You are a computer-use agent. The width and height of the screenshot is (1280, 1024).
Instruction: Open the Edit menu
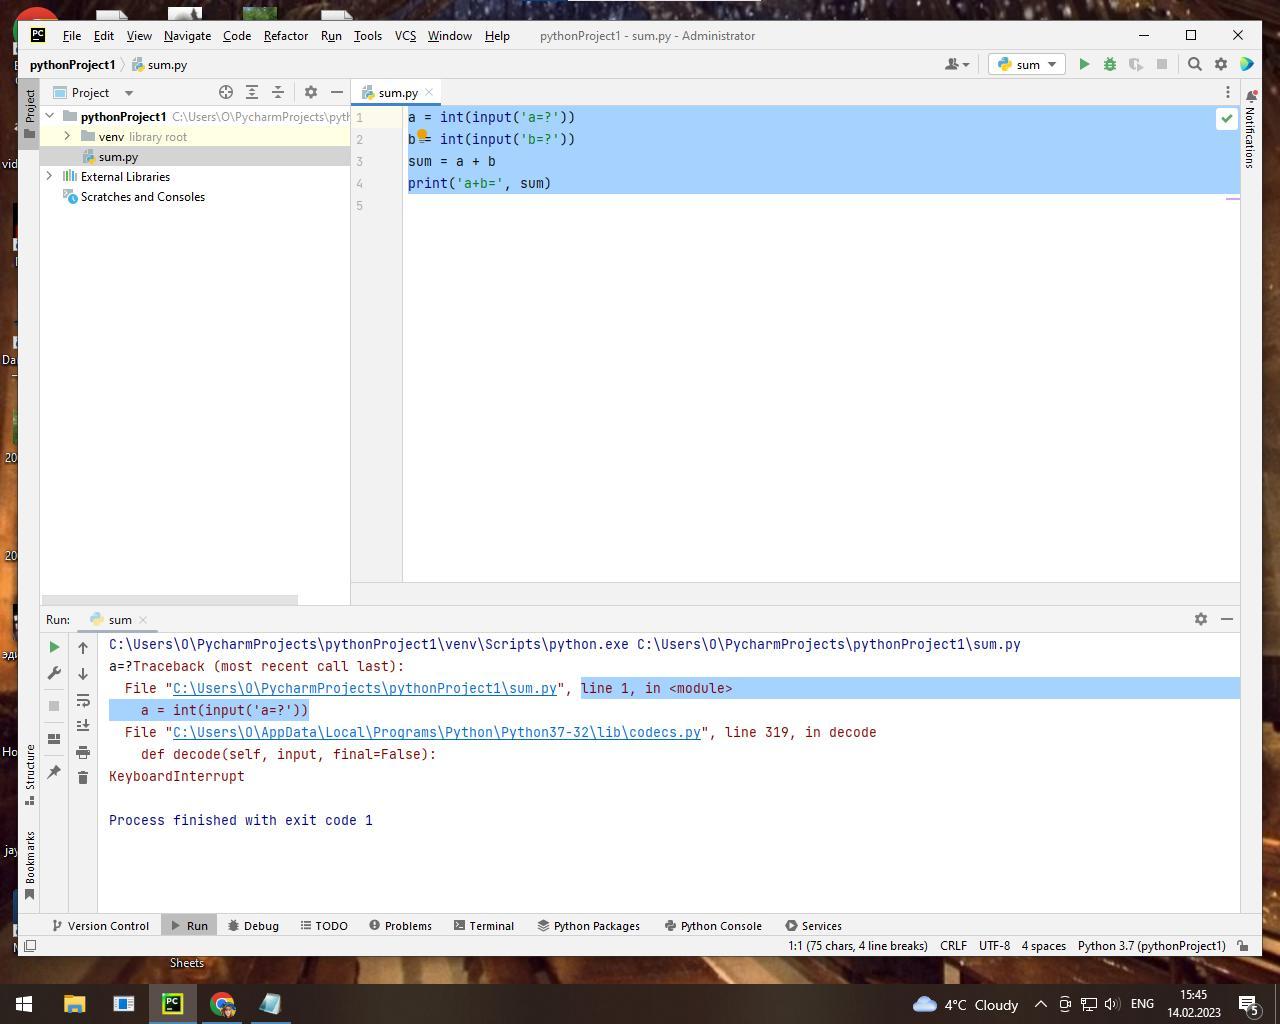coord(104,35)
